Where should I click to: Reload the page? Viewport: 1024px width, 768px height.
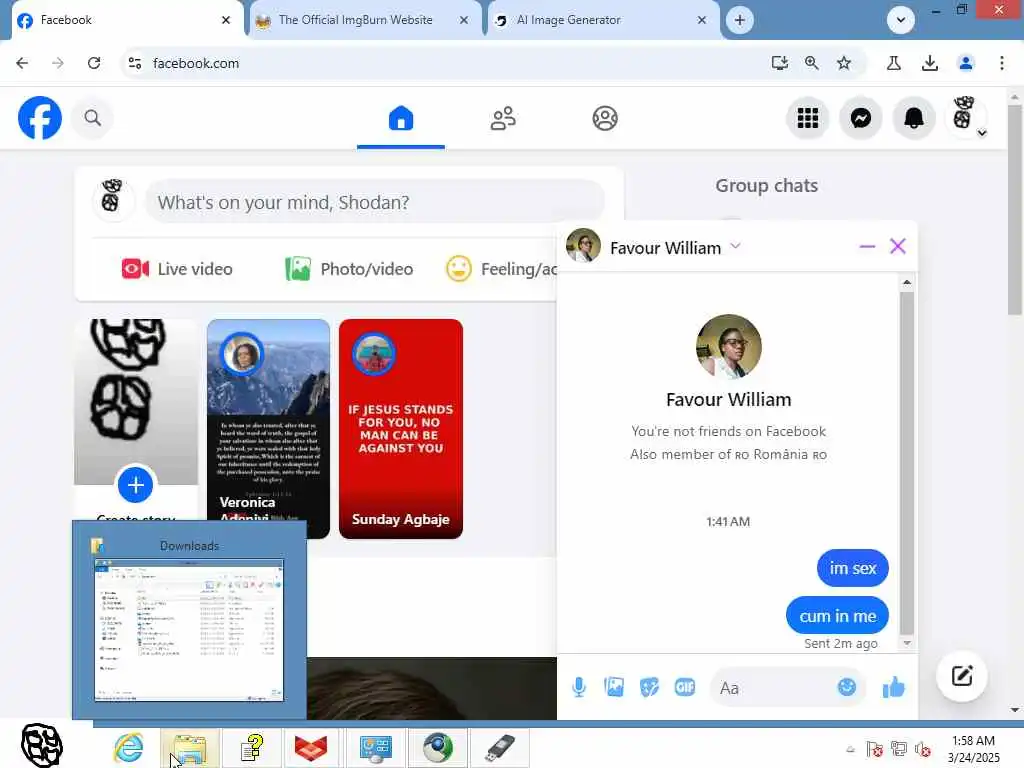click(94, 63)
